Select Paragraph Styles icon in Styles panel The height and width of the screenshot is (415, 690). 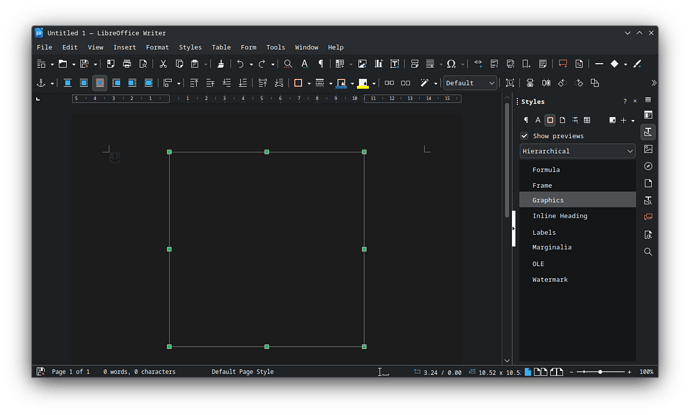(526, 120)
